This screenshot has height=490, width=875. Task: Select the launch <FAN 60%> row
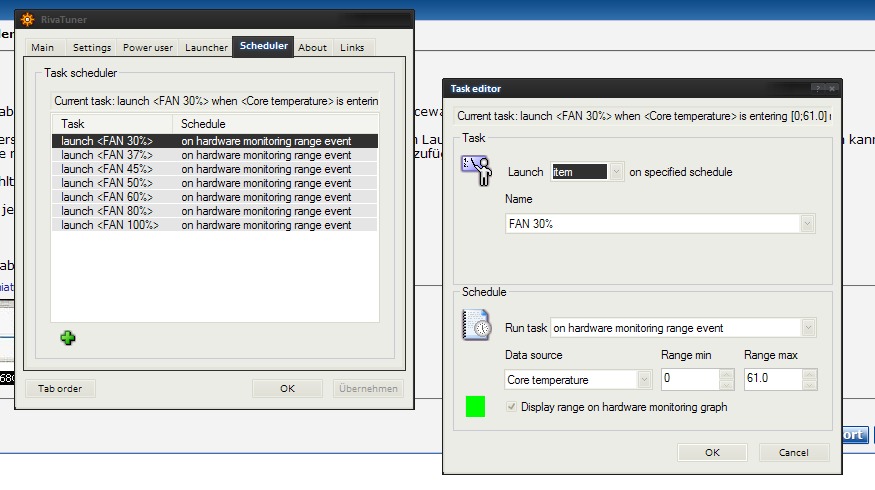click(215, 197)
